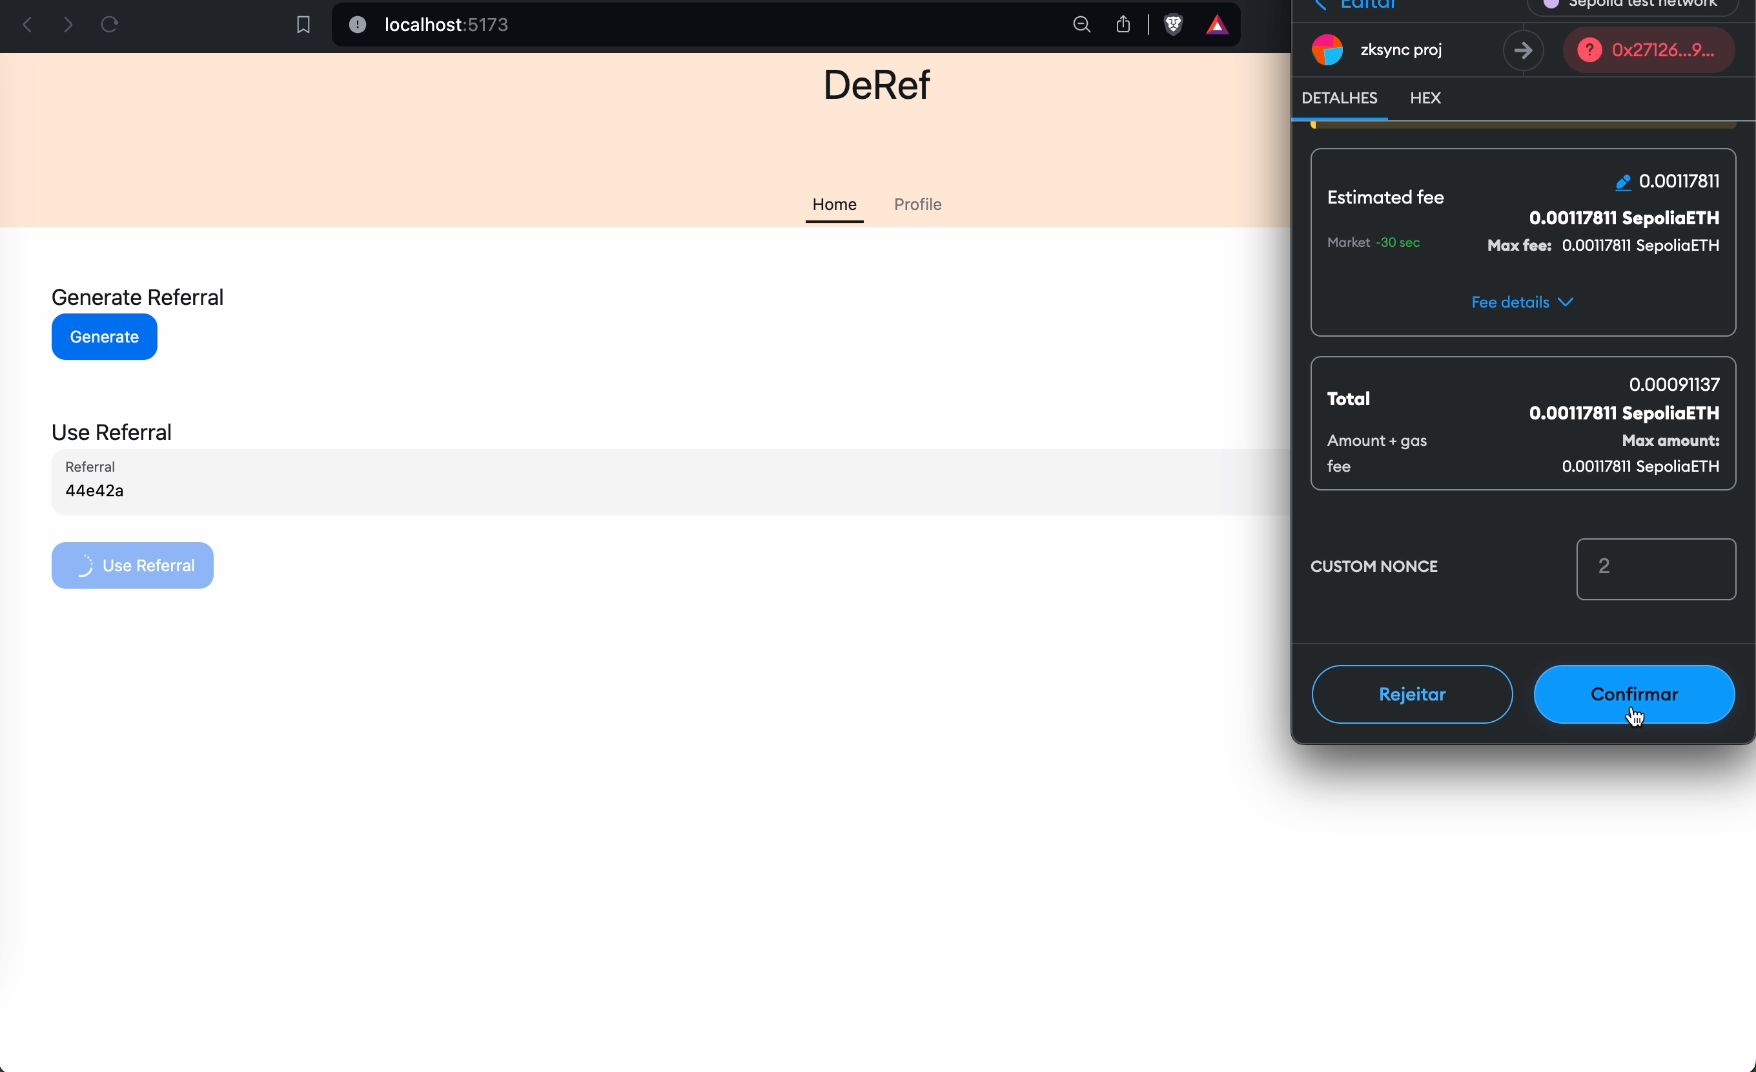
Task: Reload the localhost page
Action: [x=109, y=24]
